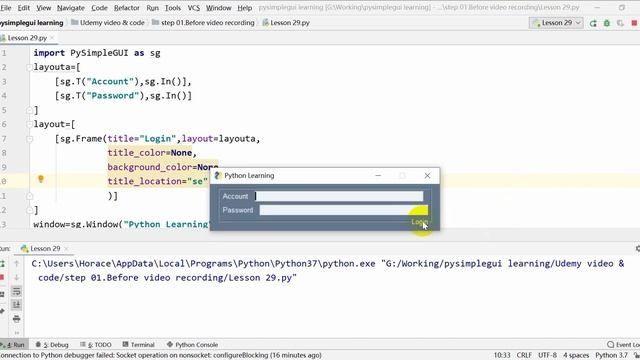Click 'Udemy video & code' breadcrumb folder
The width and height of the screenshot is (640, 360).
(x=108, y=23)
